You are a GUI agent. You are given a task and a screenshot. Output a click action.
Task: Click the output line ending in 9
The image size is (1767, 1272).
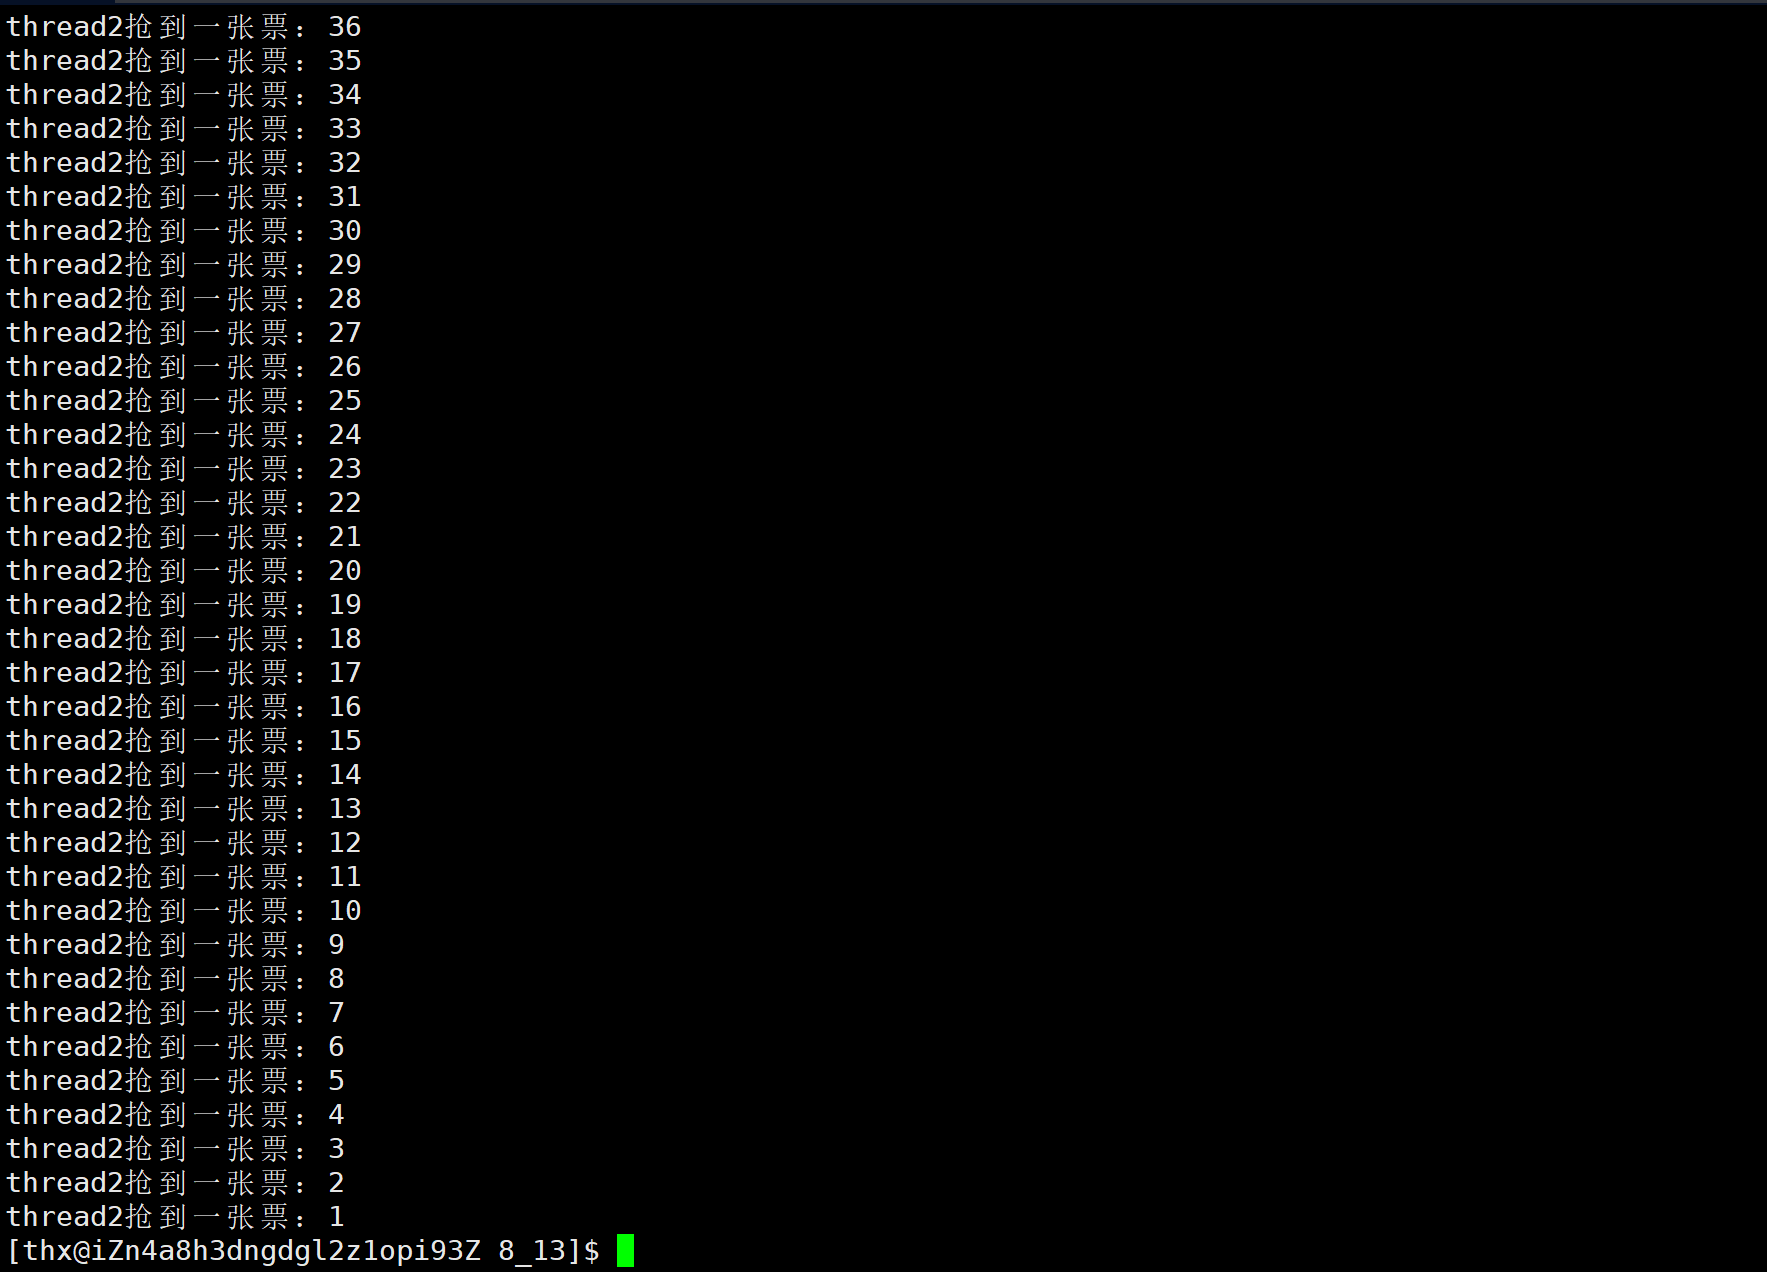click(x=176, y=945)
